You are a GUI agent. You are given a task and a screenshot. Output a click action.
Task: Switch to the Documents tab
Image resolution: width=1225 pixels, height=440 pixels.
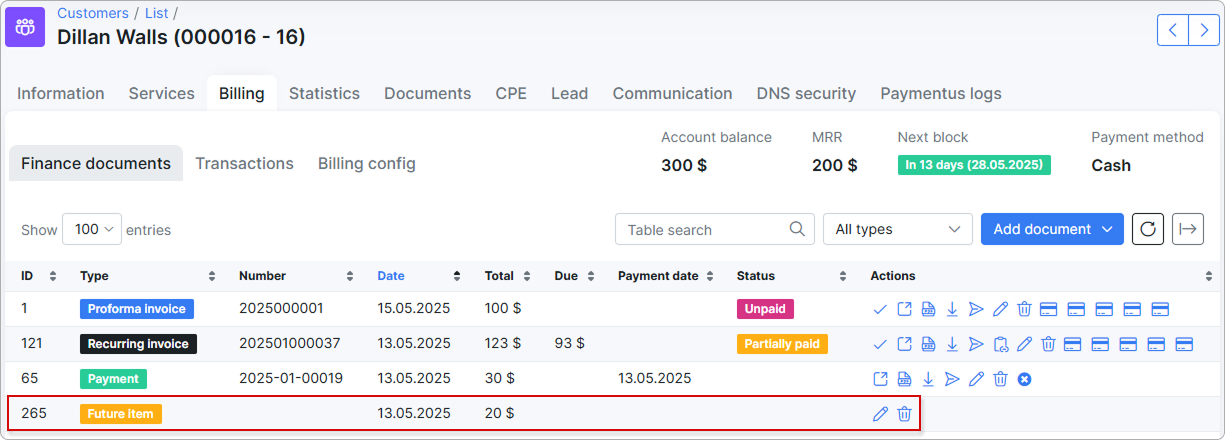pos(427,93)
